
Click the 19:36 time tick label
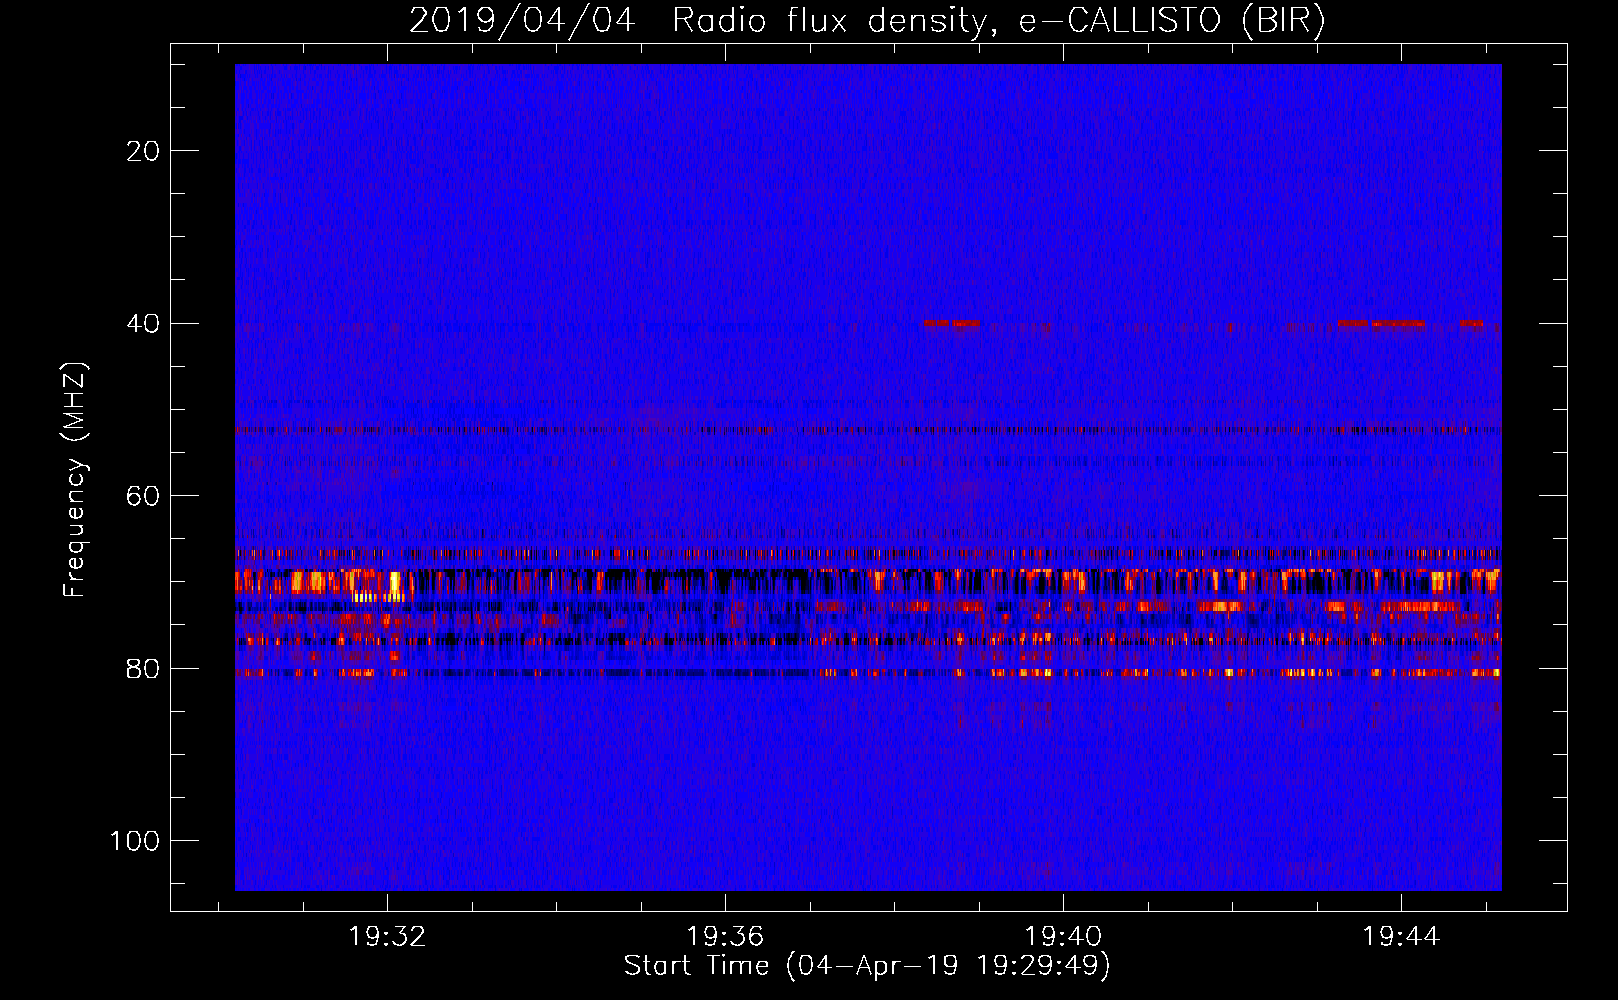click(725, 937)
